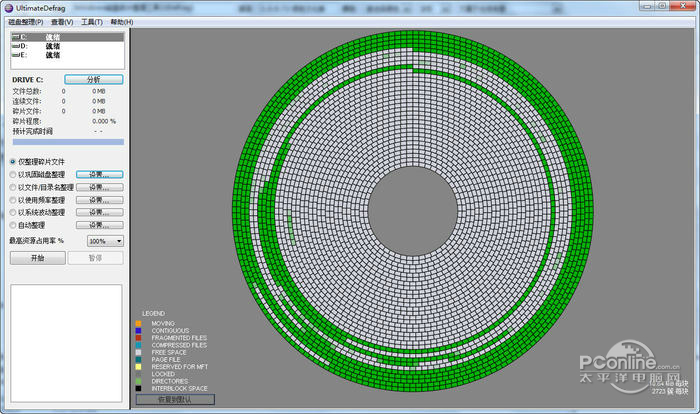Screen dimensions: 700x414
Task: Select 以使用频率整理 radio option
Action: 13,200
